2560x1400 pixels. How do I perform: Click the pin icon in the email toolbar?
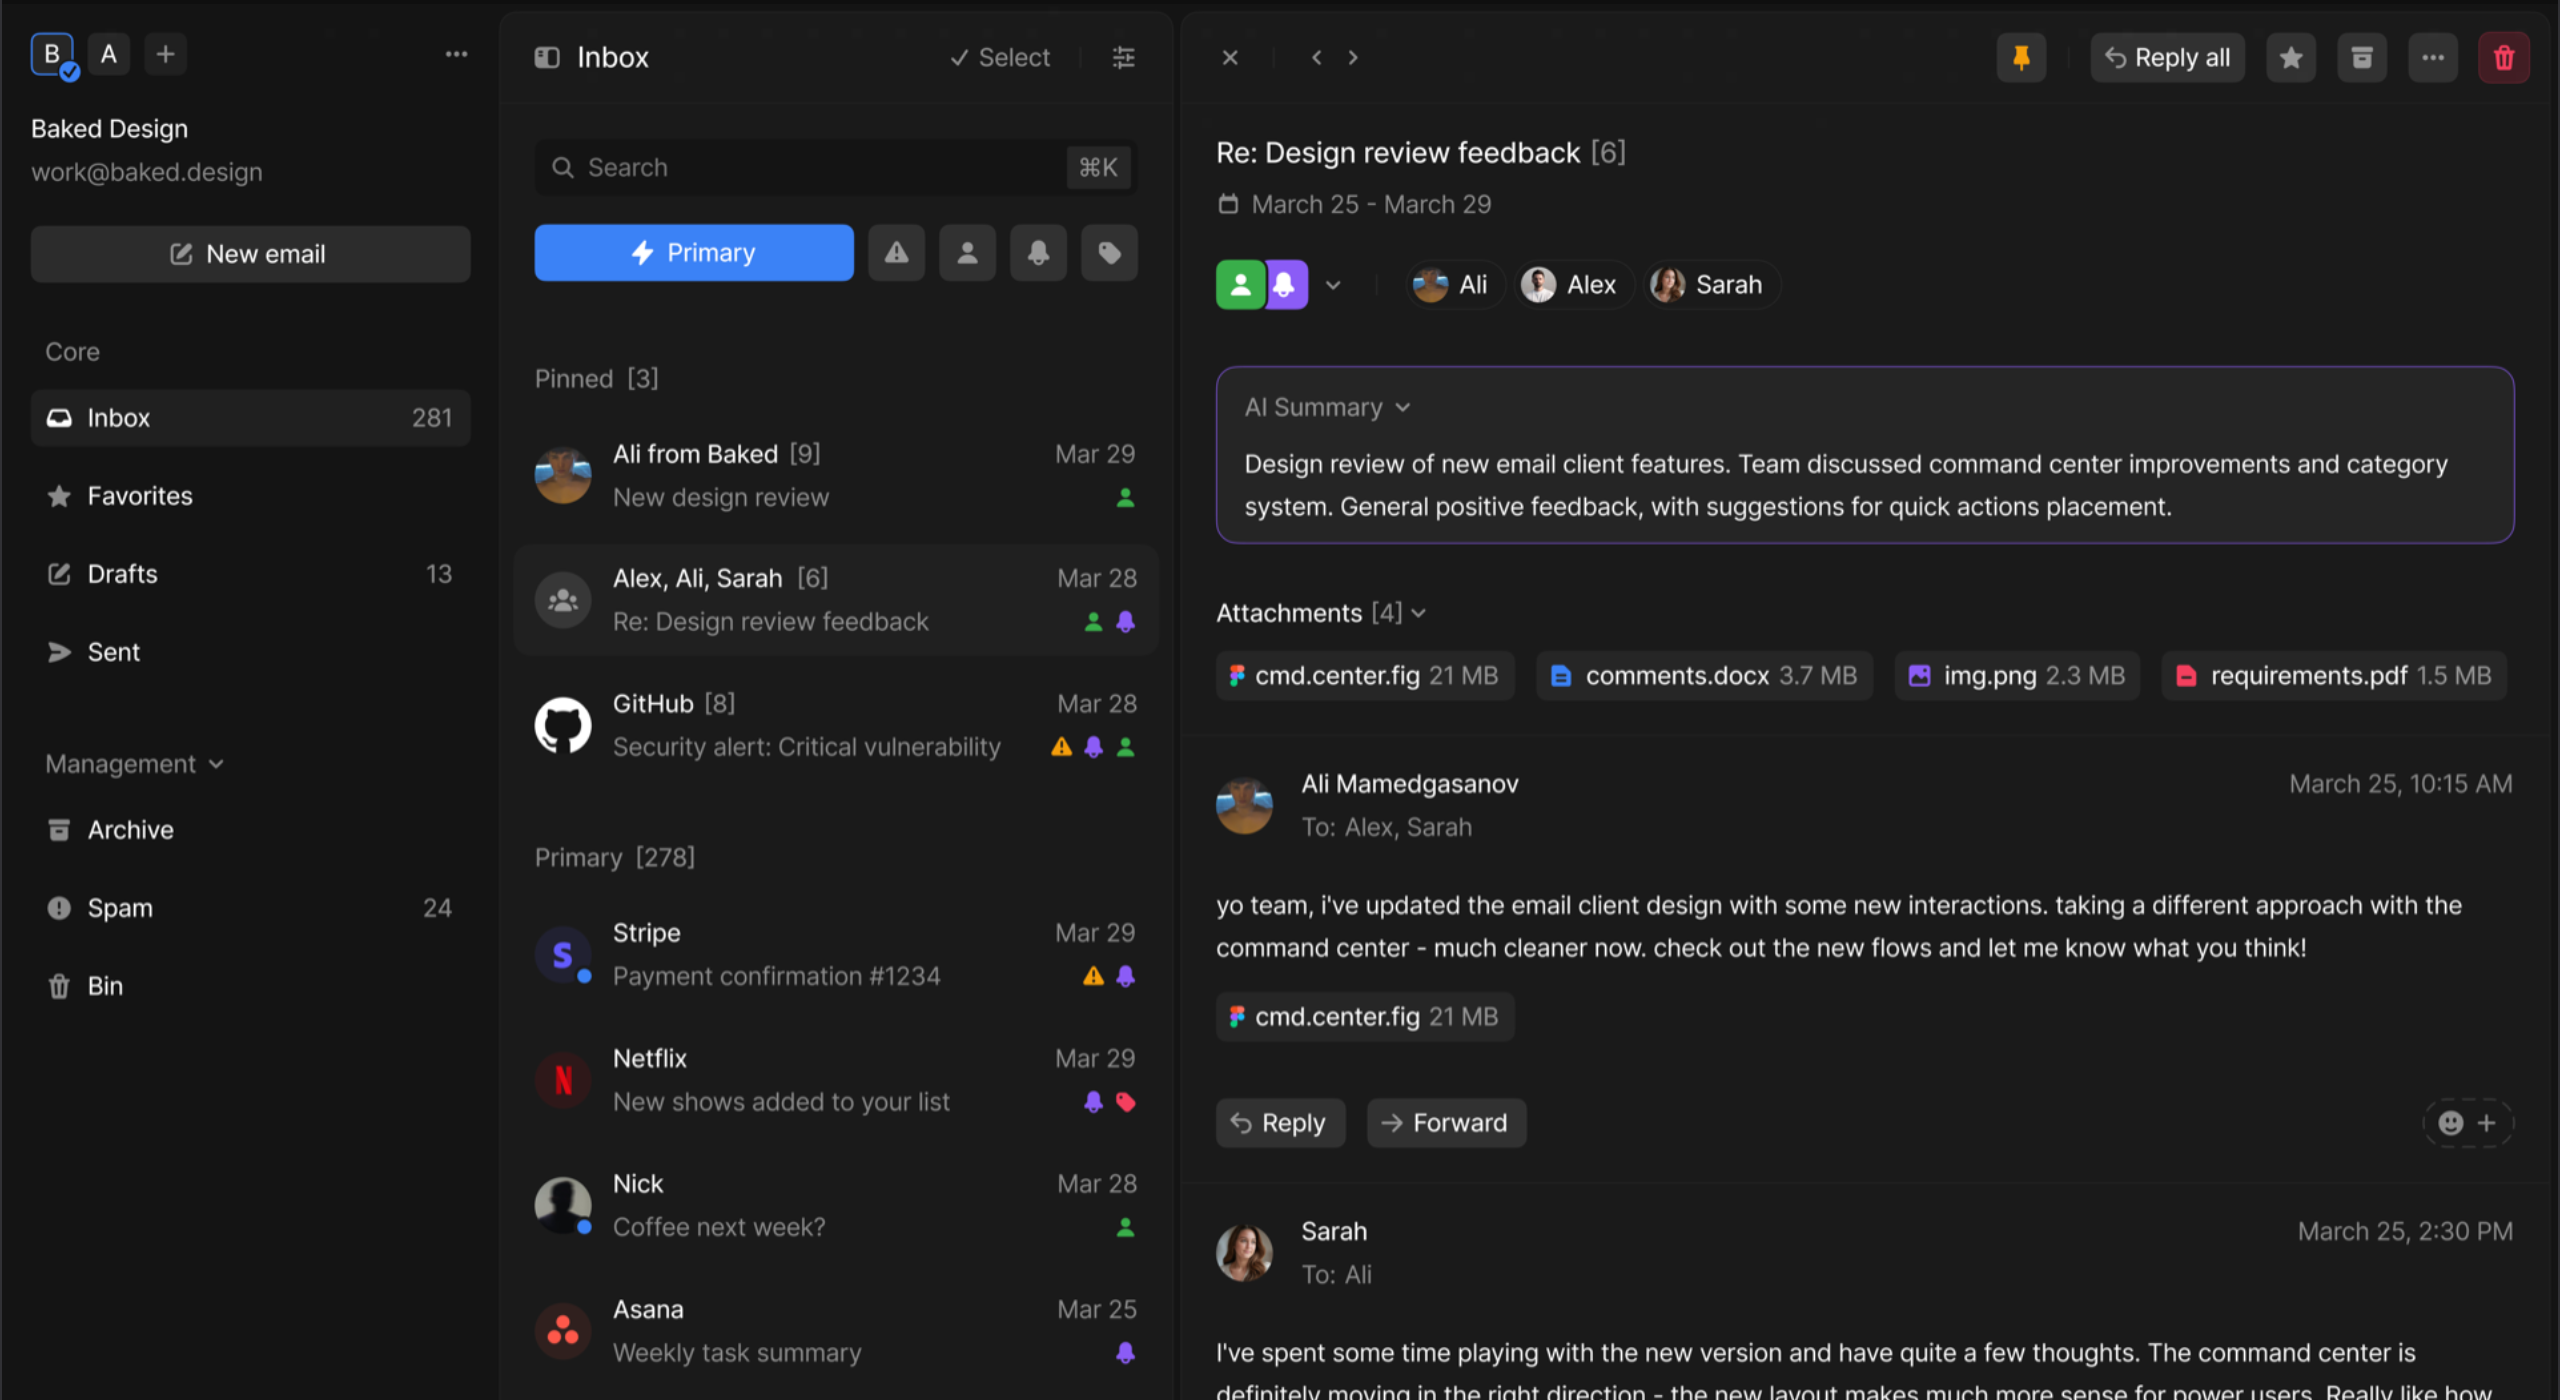click(x=2020, y=57)
